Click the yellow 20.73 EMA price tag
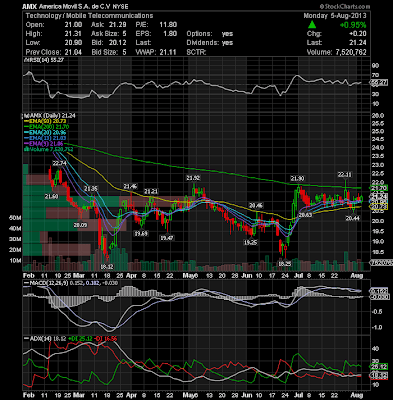The width and height of the screenshot is (393, 400). click(380, 207)
